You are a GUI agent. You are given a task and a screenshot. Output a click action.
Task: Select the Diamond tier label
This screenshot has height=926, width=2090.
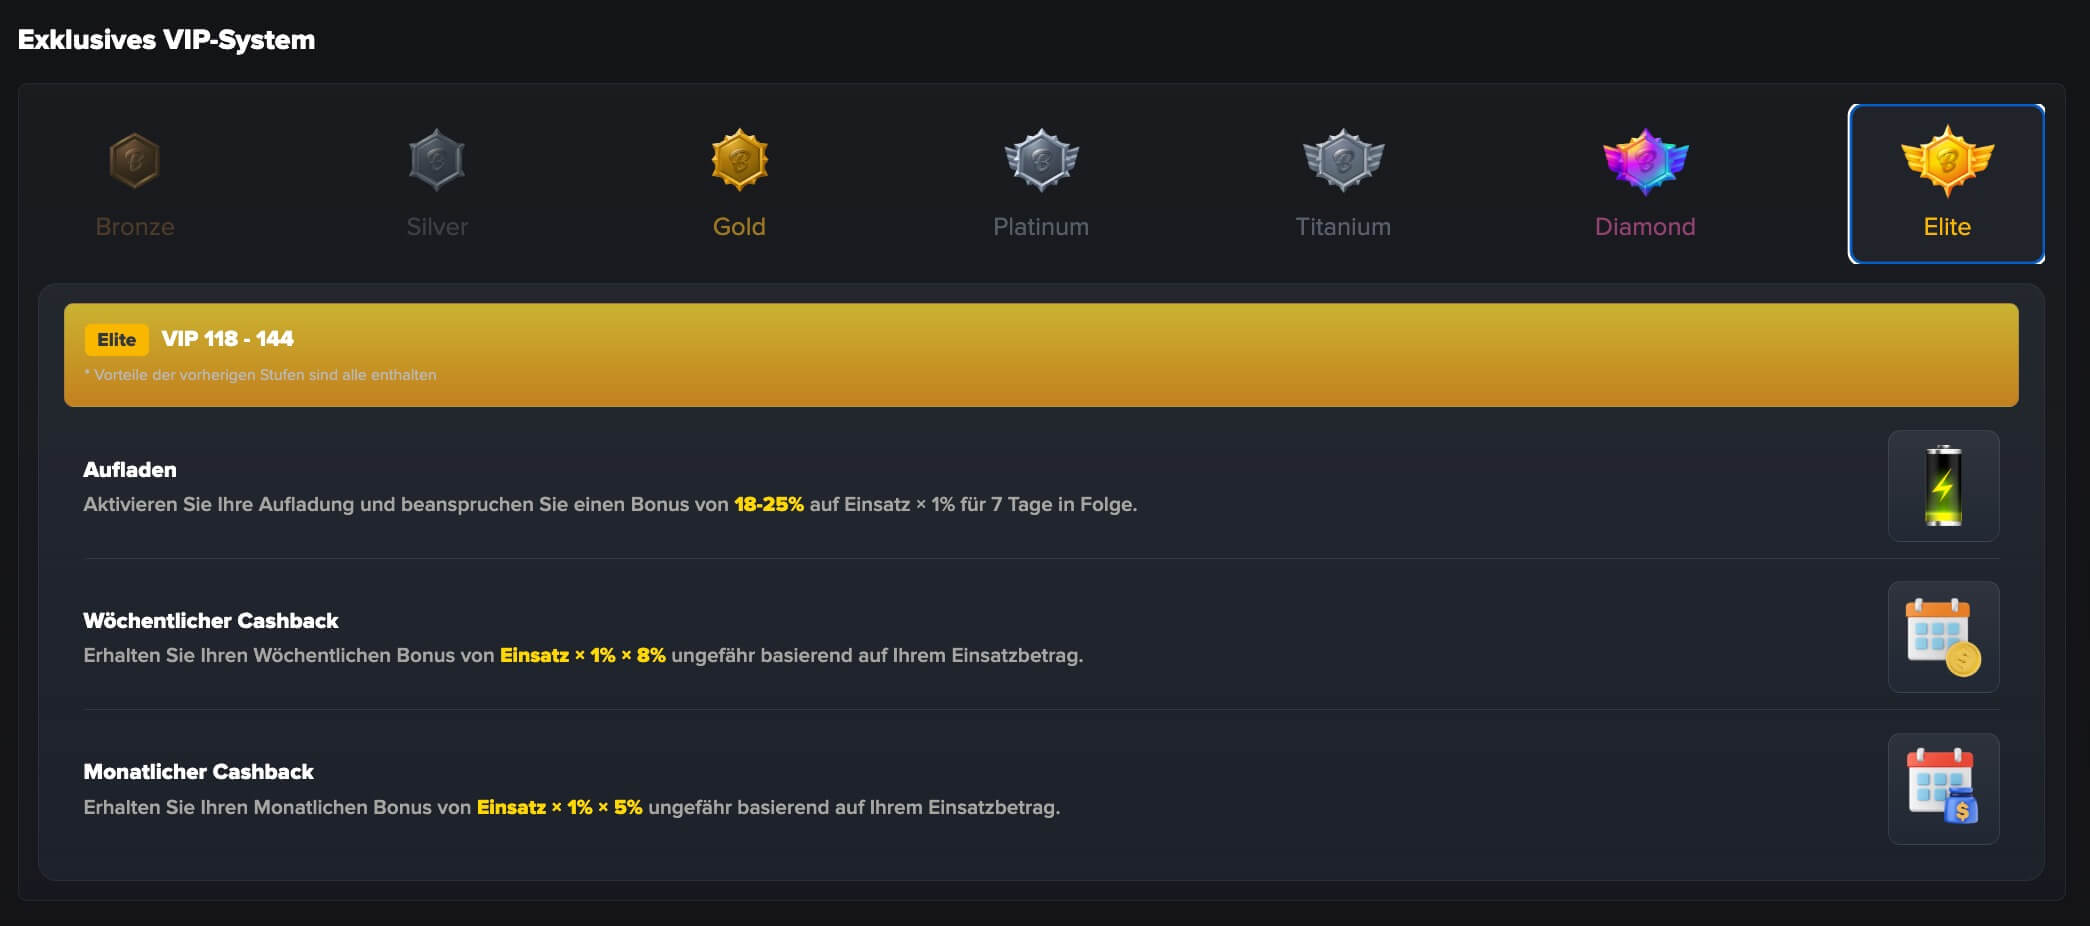click(x=1645, y=227)
